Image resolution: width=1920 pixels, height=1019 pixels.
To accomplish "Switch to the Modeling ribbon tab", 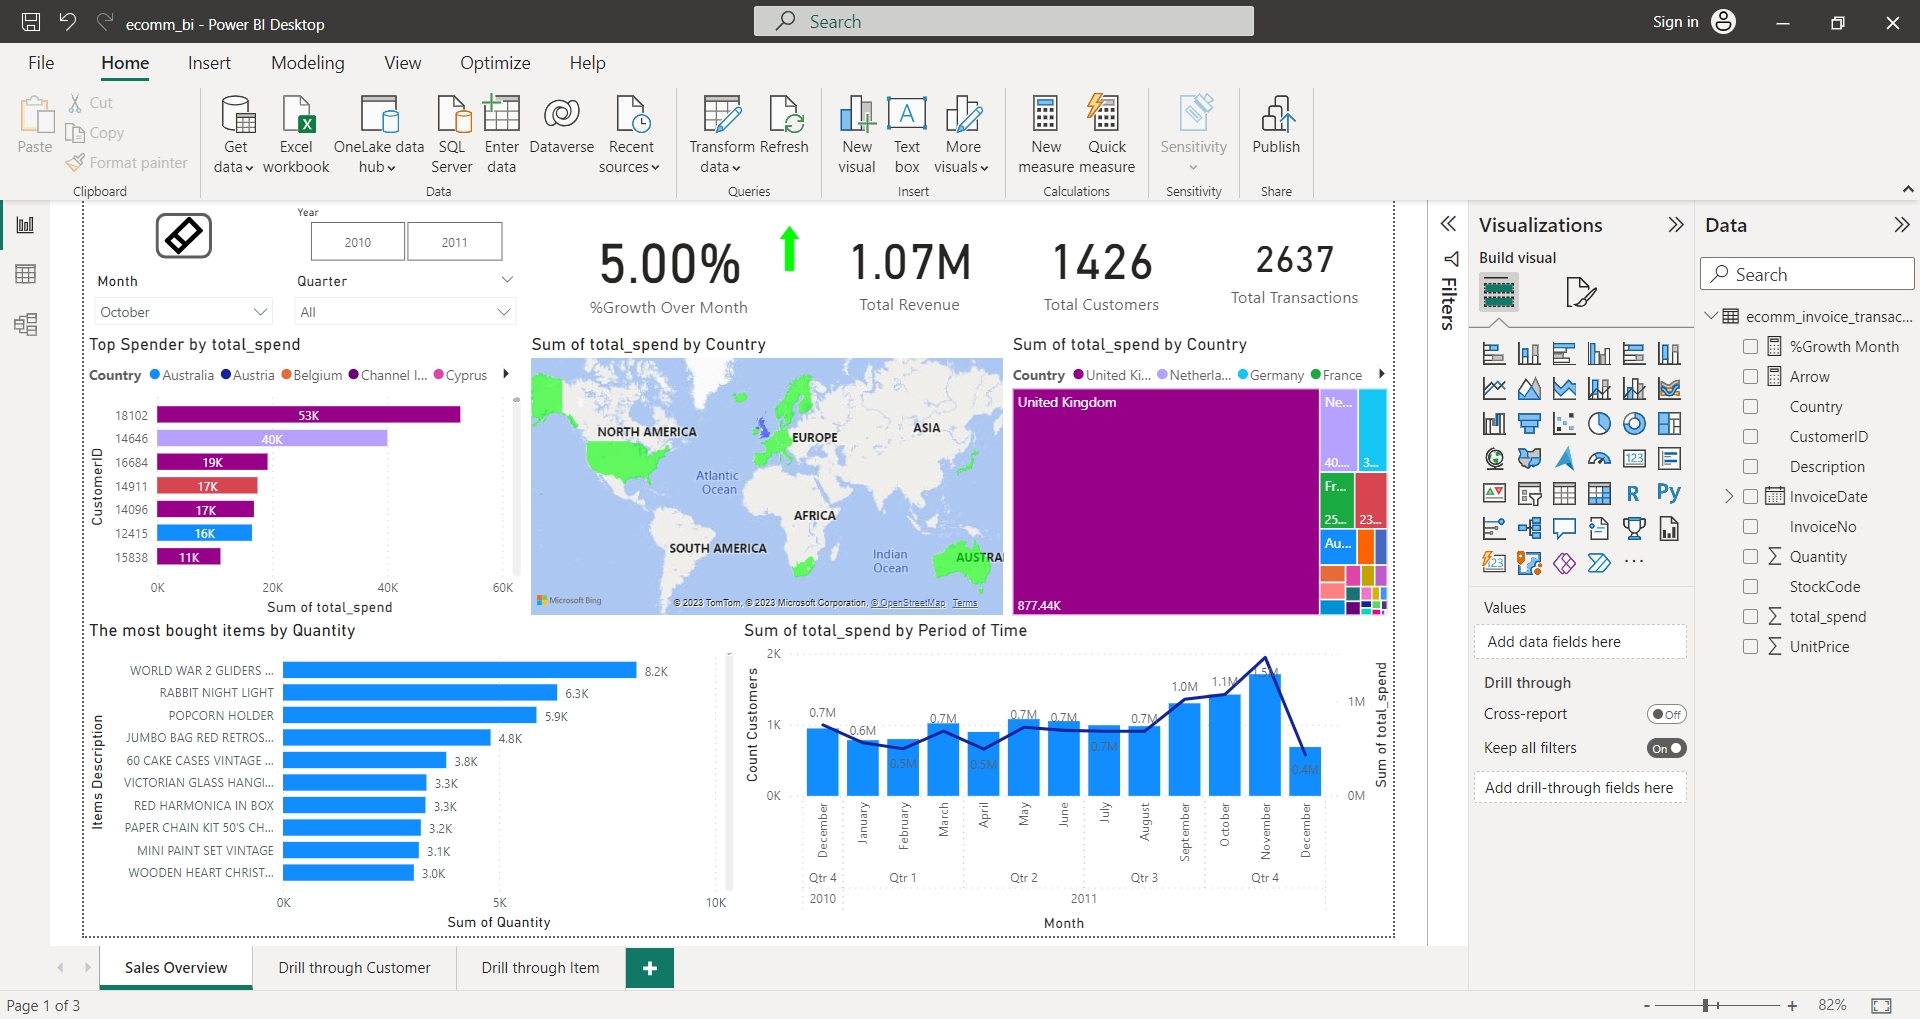I will pos(307,63).
